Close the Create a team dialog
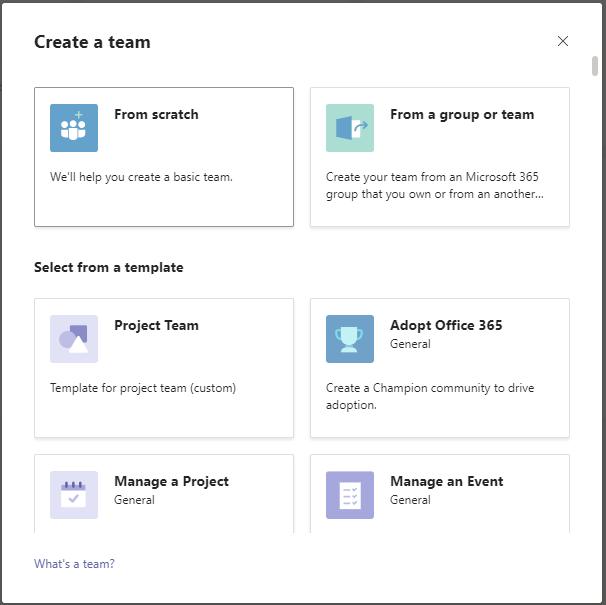The height and width of the screenshot is (605, 606). pyautogui.click(x=563, y=41)
